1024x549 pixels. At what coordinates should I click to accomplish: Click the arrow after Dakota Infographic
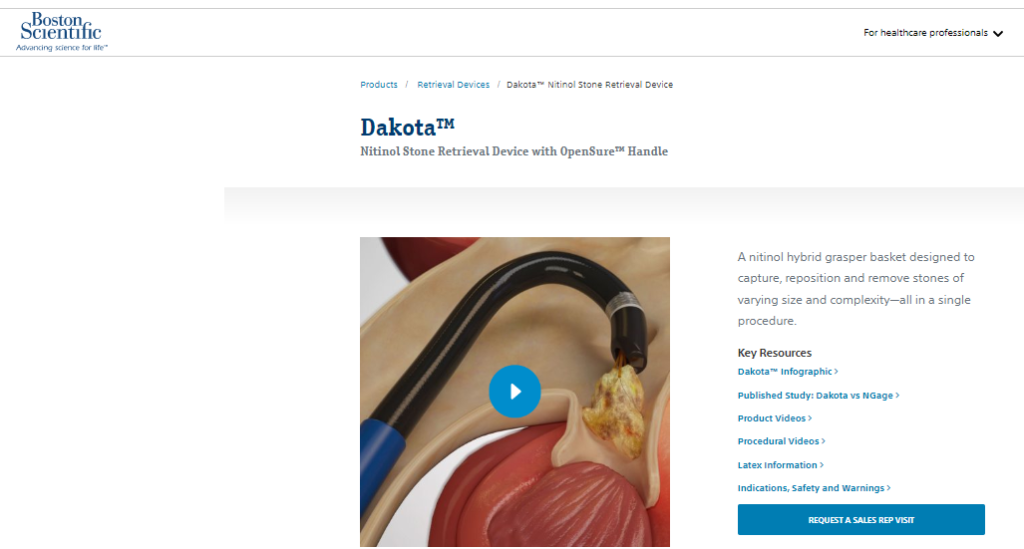click(x=836, y=371)
